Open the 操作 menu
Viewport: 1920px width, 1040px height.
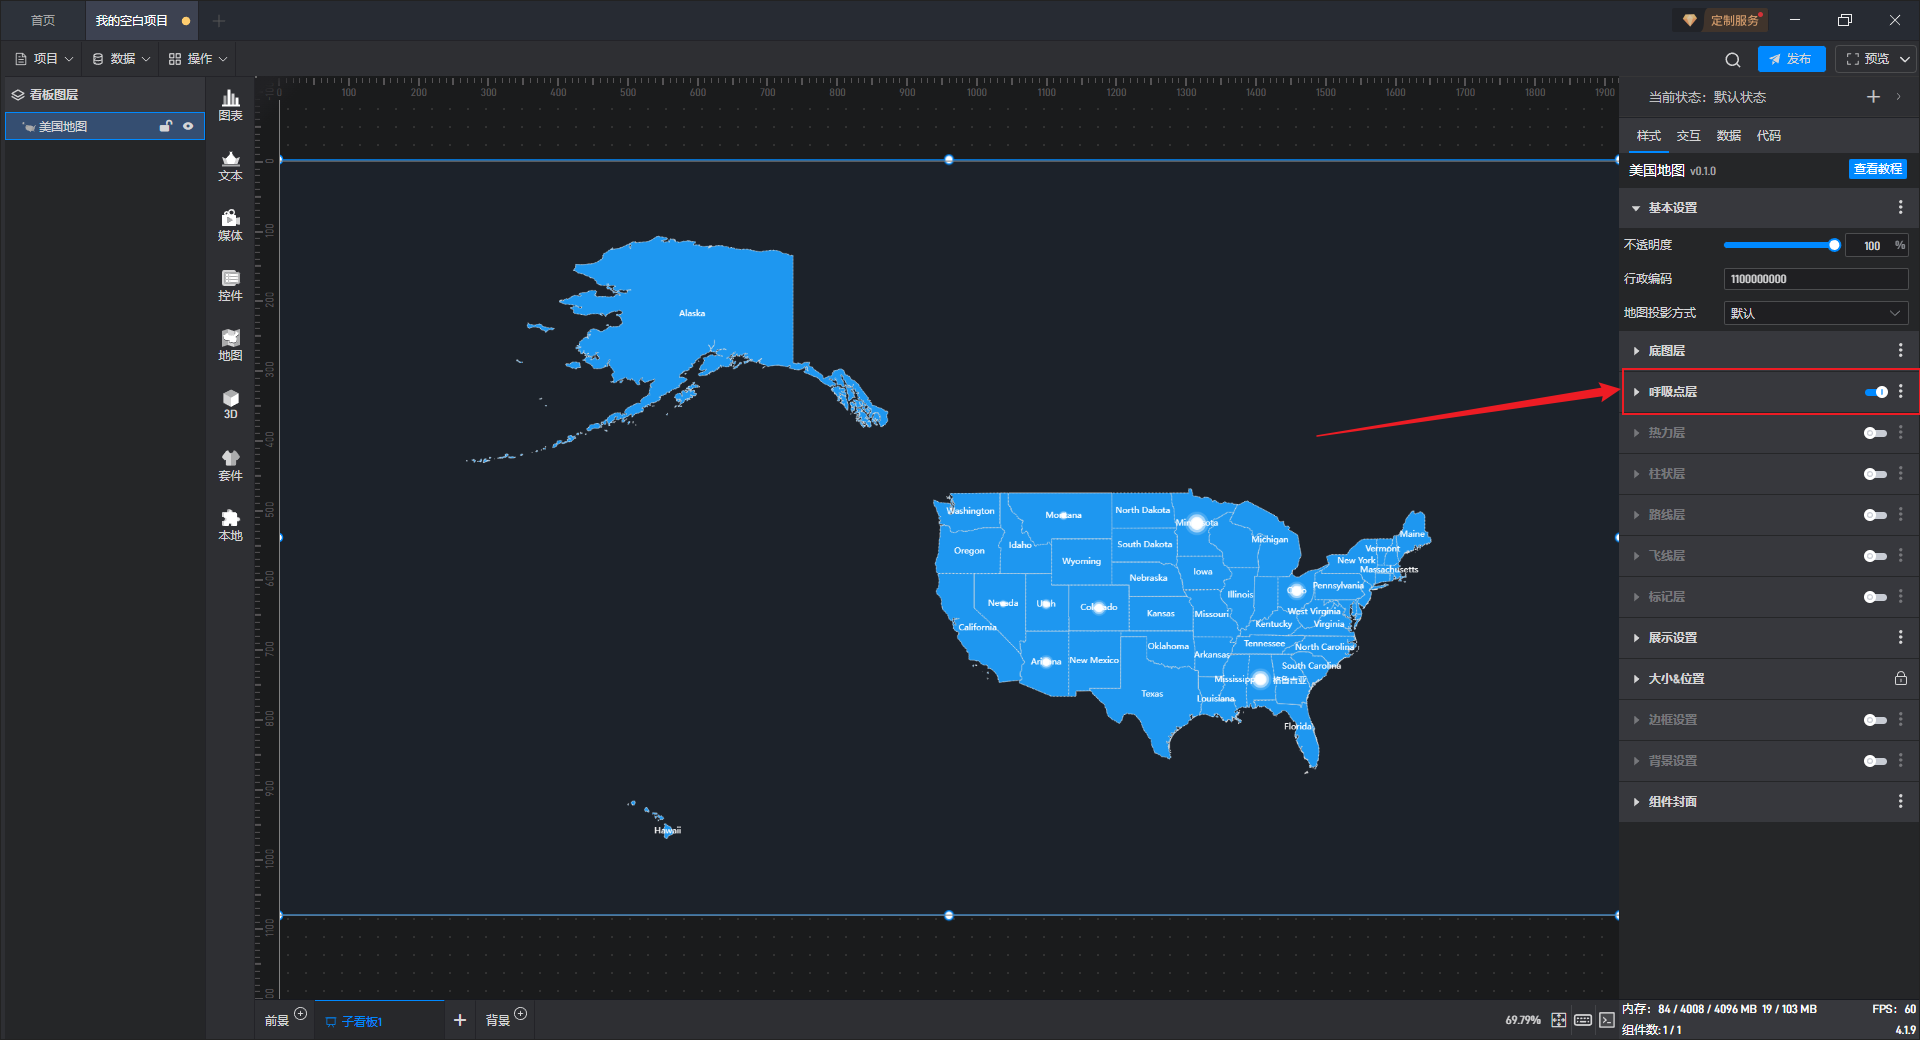(x=198, y=59)
